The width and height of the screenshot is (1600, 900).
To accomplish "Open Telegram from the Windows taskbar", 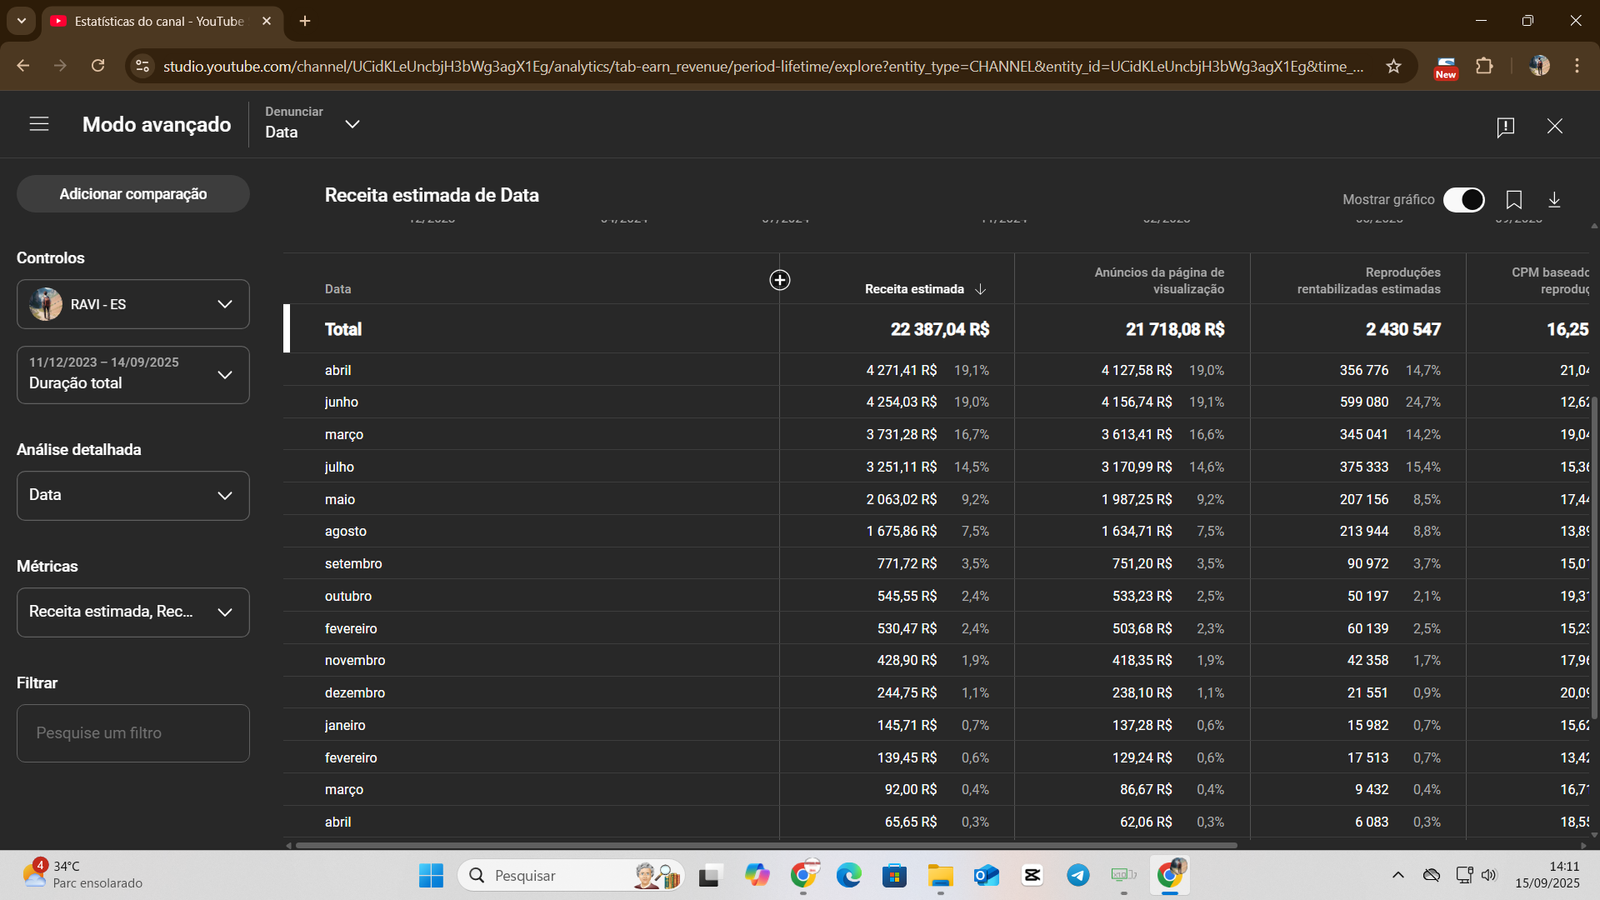I will pos(1078,876).
